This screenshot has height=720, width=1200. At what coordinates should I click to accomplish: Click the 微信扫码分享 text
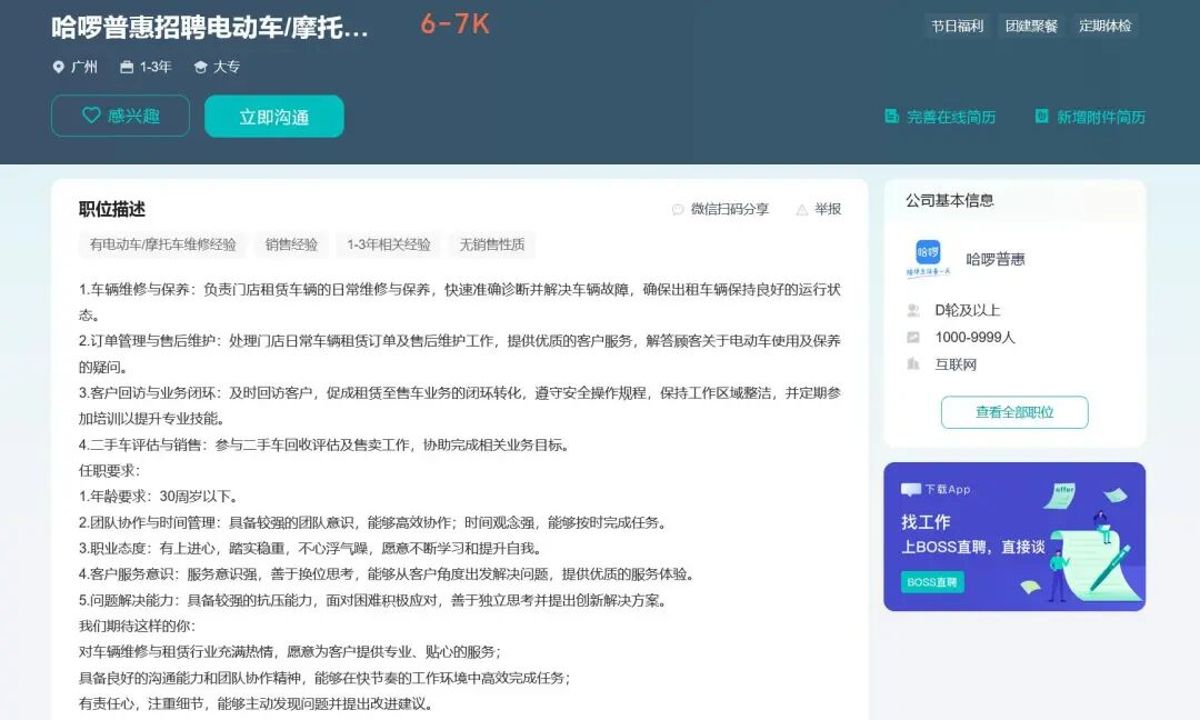tap(730, 209)
